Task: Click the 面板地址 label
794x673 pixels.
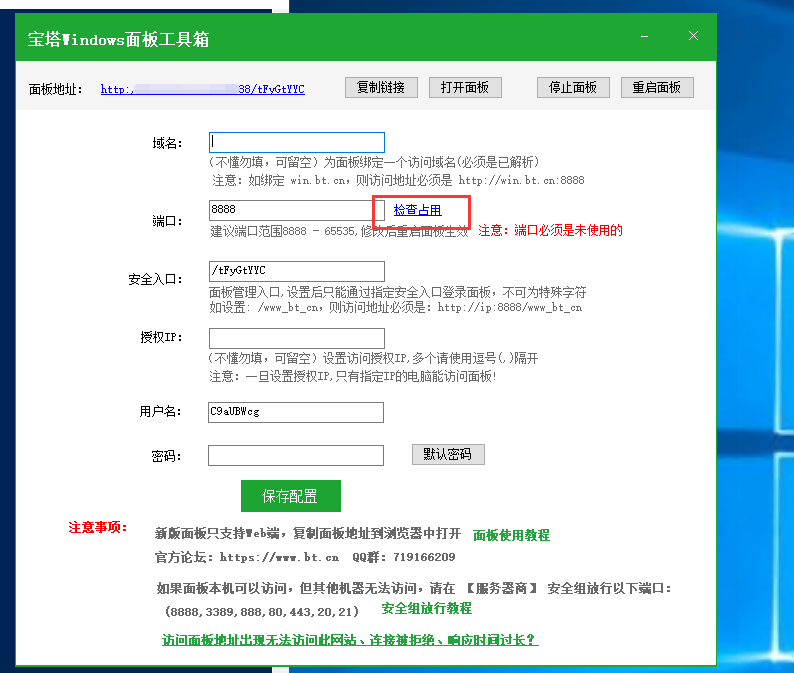Action: pos(55,90)
